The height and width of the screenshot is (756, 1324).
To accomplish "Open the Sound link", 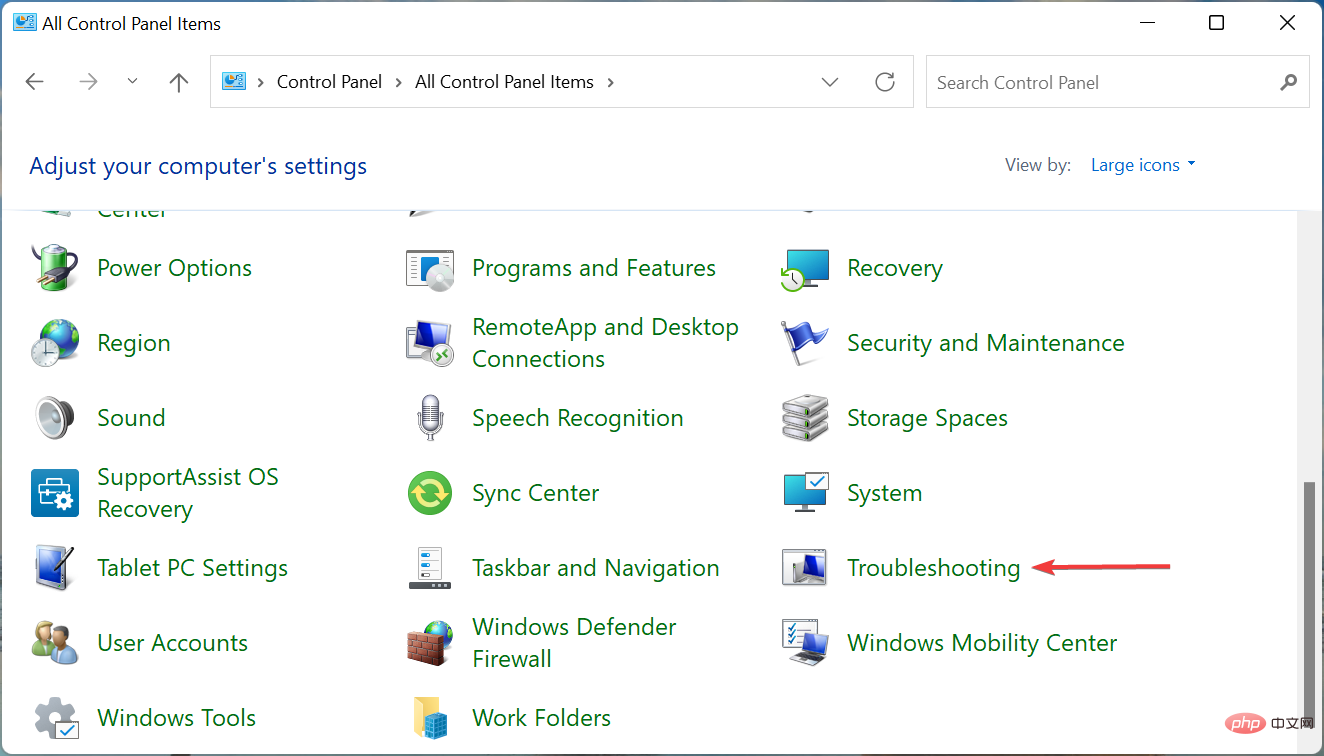I will click(x=131, y=418).
